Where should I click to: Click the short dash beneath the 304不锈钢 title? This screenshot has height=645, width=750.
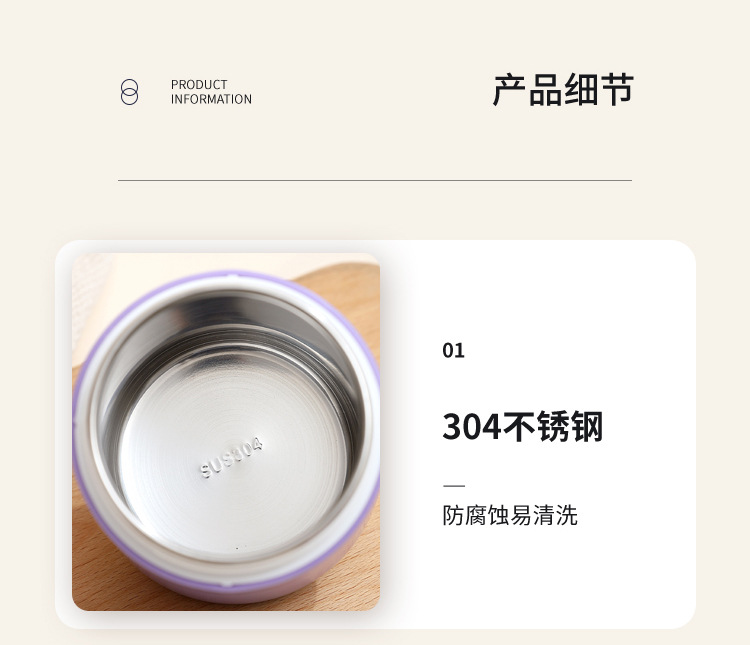454,486
